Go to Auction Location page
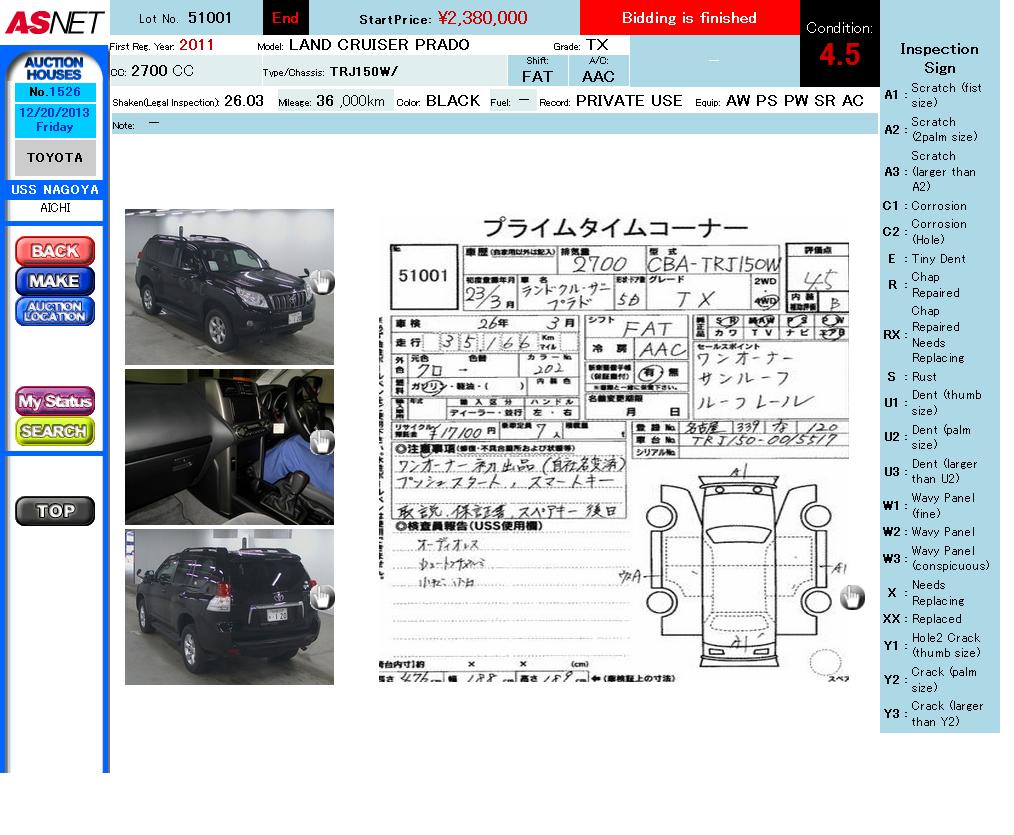This screenshot has width=1014, height=835. [54, 311]
